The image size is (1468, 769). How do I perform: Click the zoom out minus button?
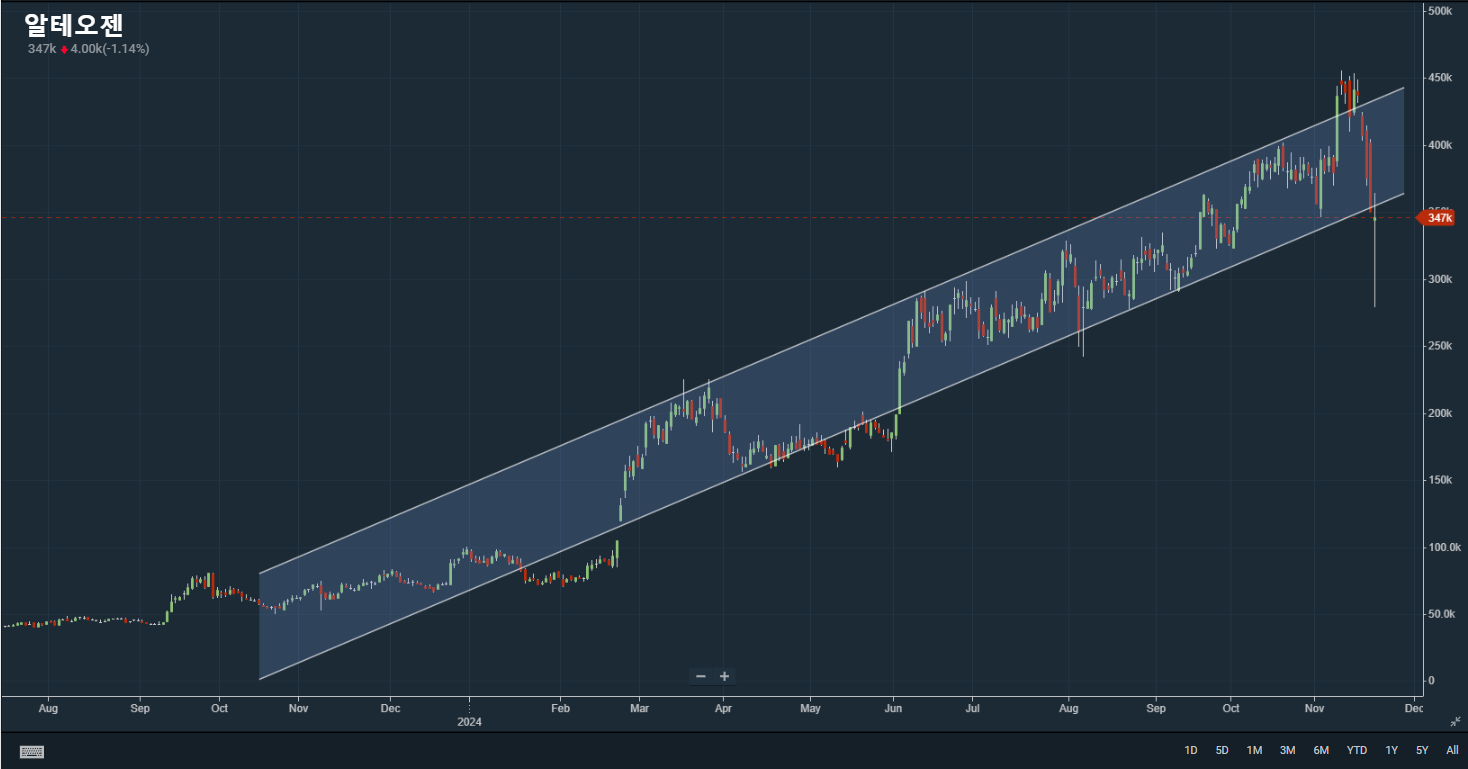point(701,676)
